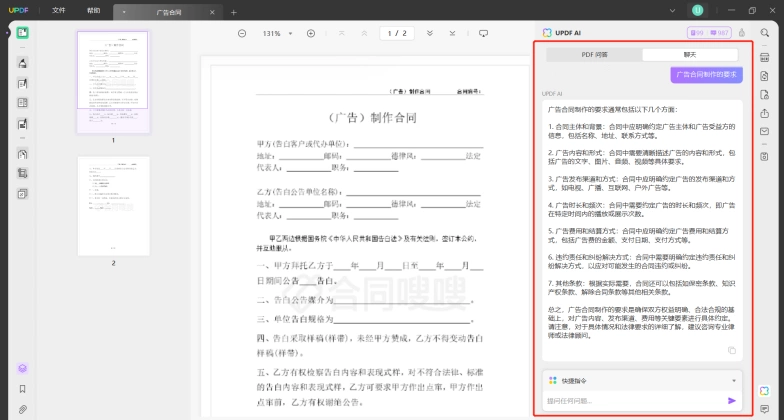Open the Reader mode in left sidebar
Viewport: 784px width, 420px height.
point(22,33)
